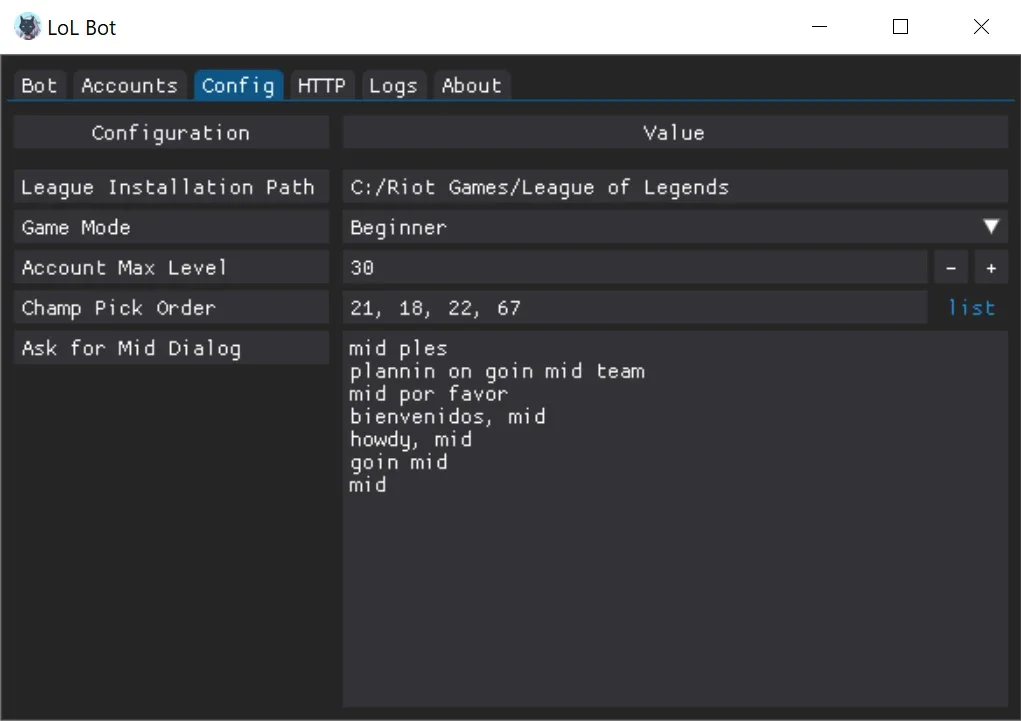
Task: Click the last 'mid' dialog line
Action: (x=368, y=485)
